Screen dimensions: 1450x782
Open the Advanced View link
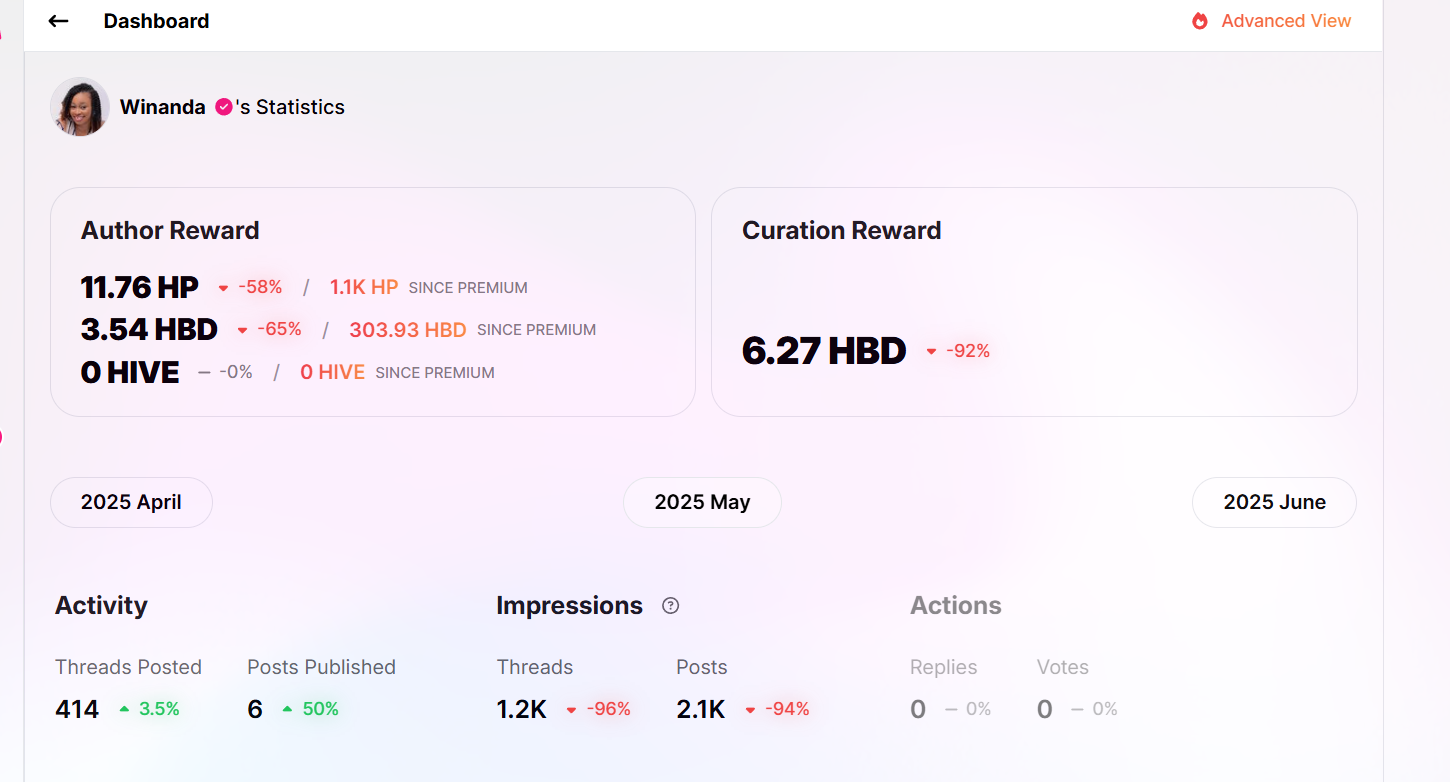point(1285,21)
